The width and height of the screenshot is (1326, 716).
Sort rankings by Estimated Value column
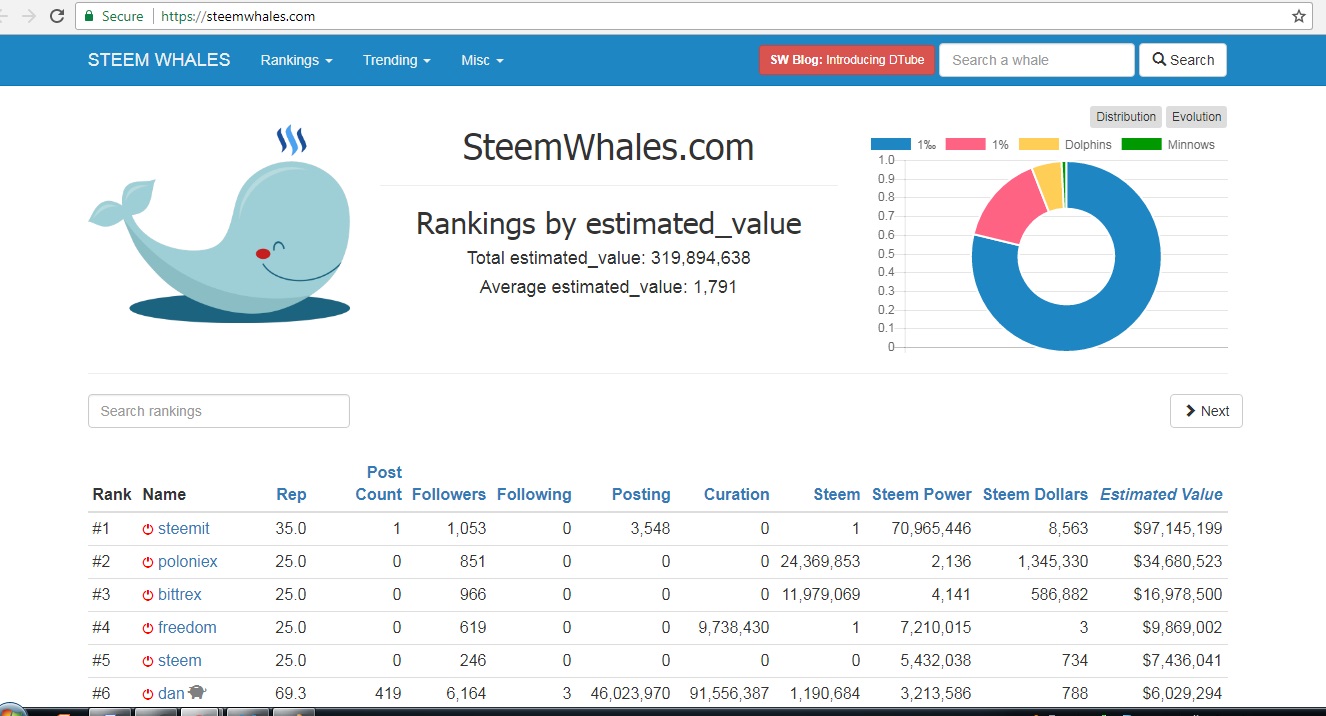coord(1161,494)
